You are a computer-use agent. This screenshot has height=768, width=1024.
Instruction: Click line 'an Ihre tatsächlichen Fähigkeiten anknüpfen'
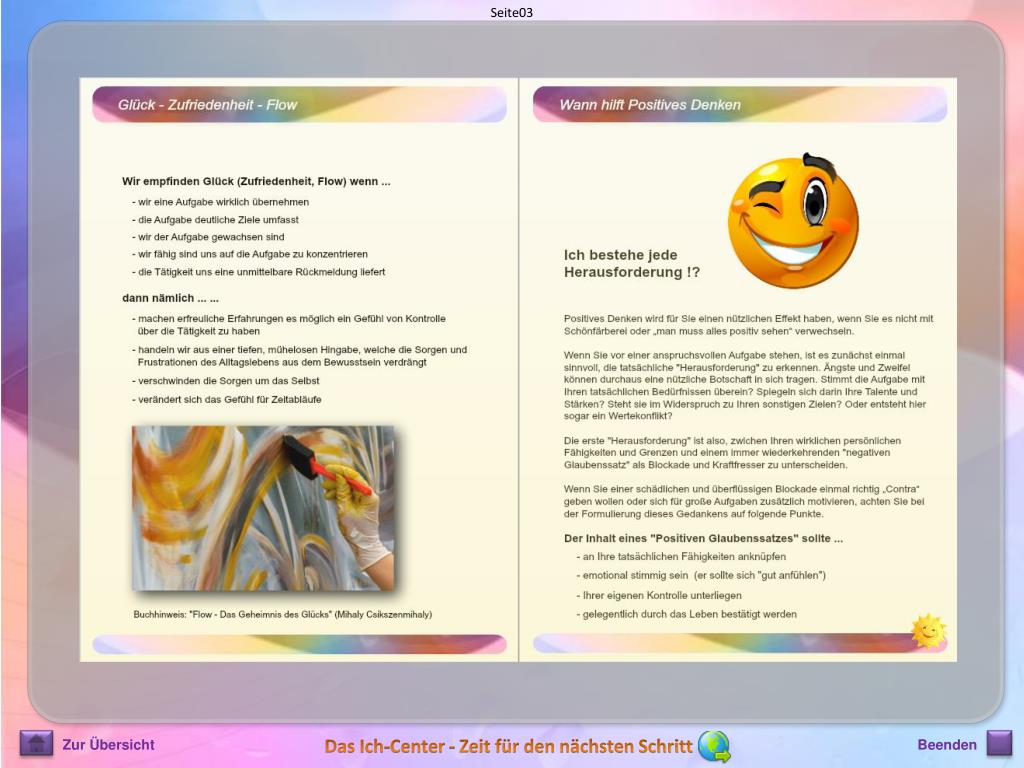click(681, 557)
